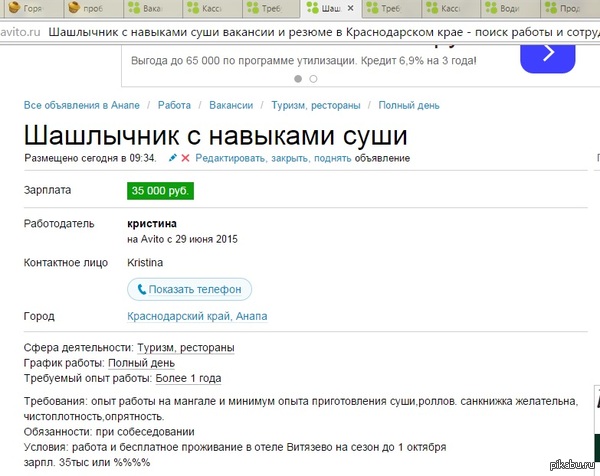Click the page title in the address bar

click(x=324, y=32)
